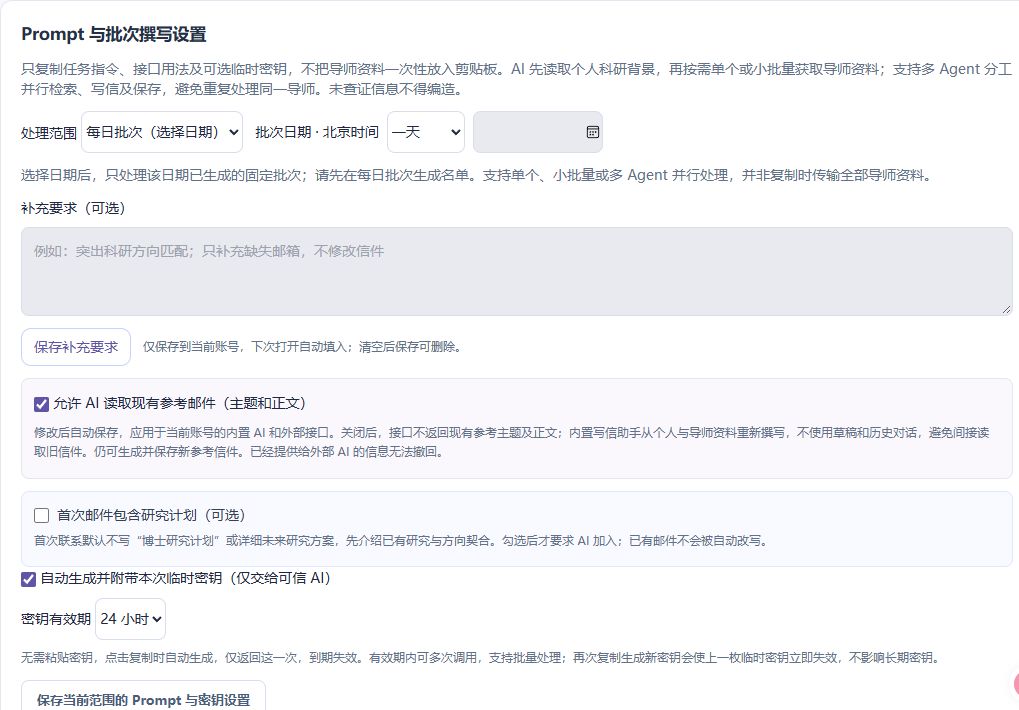
Task: Open the 处理范围 dropdown 每日批次（选择日期）
Action: (x=162, y=132)
